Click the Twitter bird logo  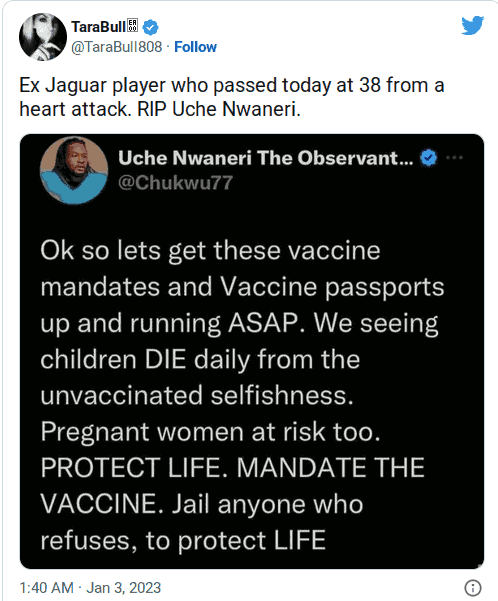point(472,25)
